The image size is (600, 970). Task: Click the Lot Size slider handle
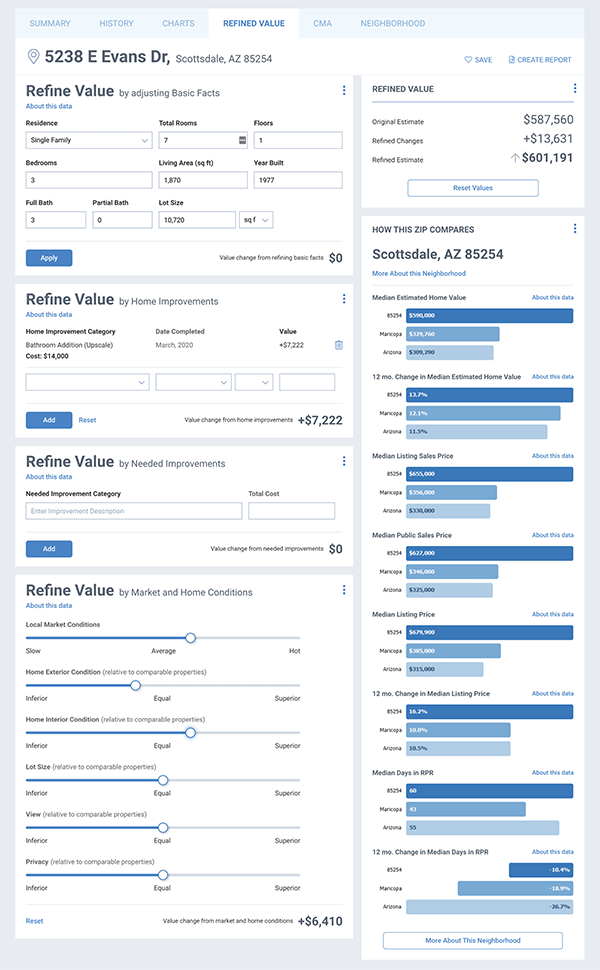pos(163,780)
